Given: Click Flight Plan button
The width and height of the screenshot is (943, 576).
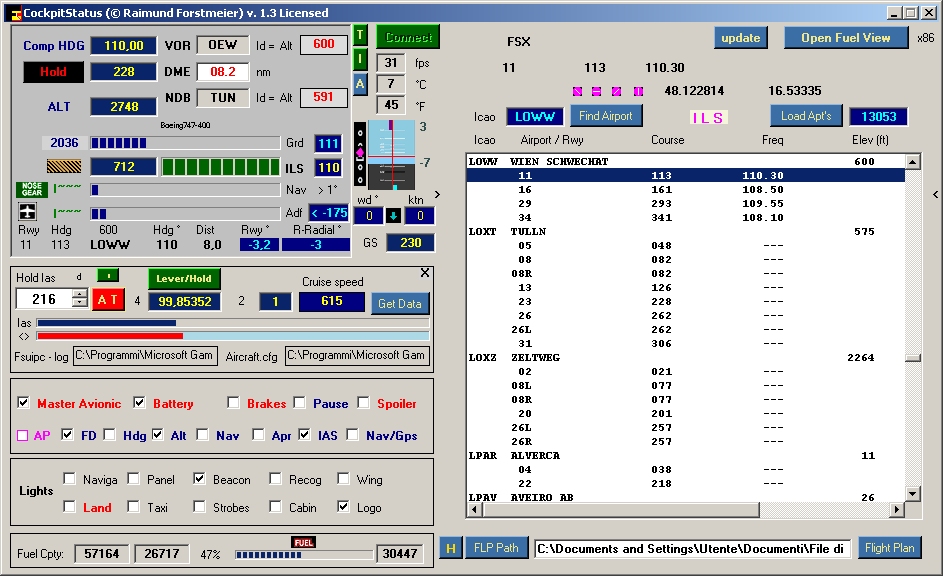Looking at the screenshot, I should pyautogui.click(x=889, y=548).
